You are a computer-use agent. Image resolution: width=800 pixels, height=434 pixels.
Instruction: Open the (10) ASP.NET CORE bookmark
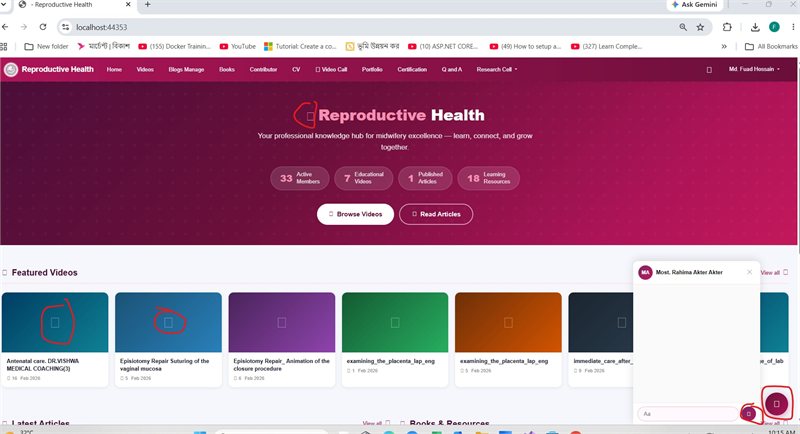(x=443, y=46)
